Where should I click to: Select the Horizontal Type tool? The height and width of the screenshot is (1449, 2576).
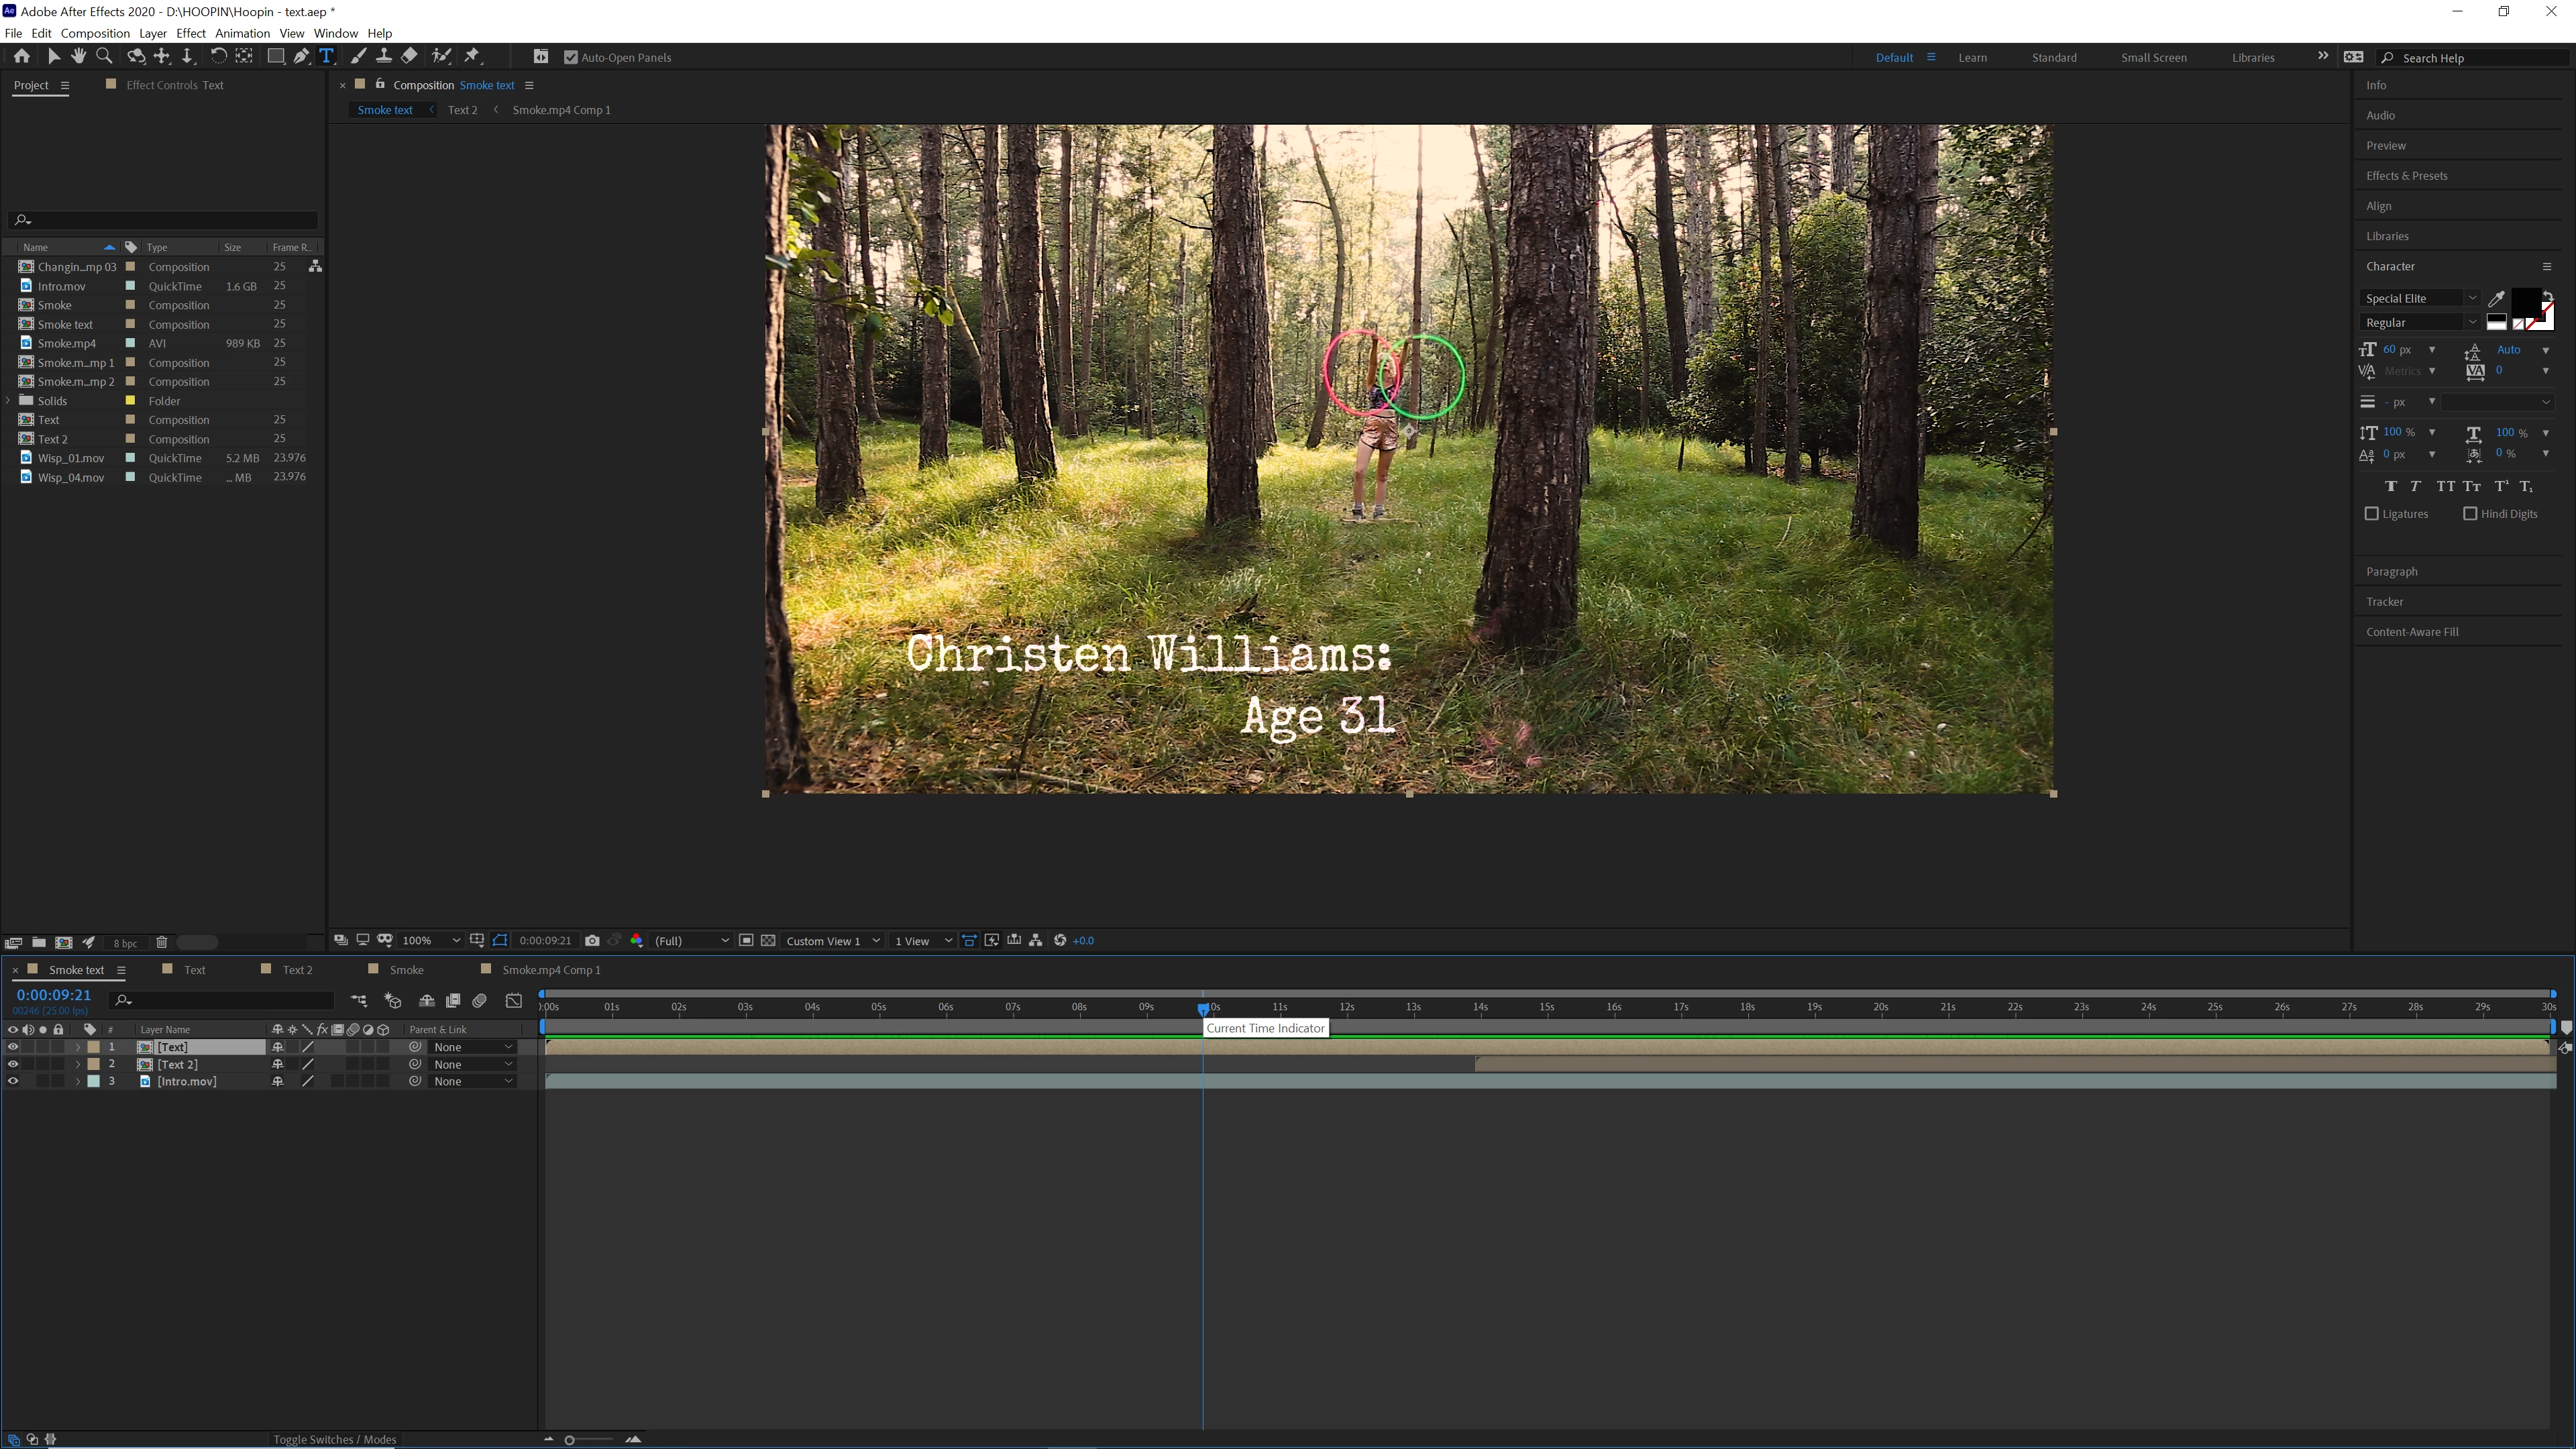point(326,57)
